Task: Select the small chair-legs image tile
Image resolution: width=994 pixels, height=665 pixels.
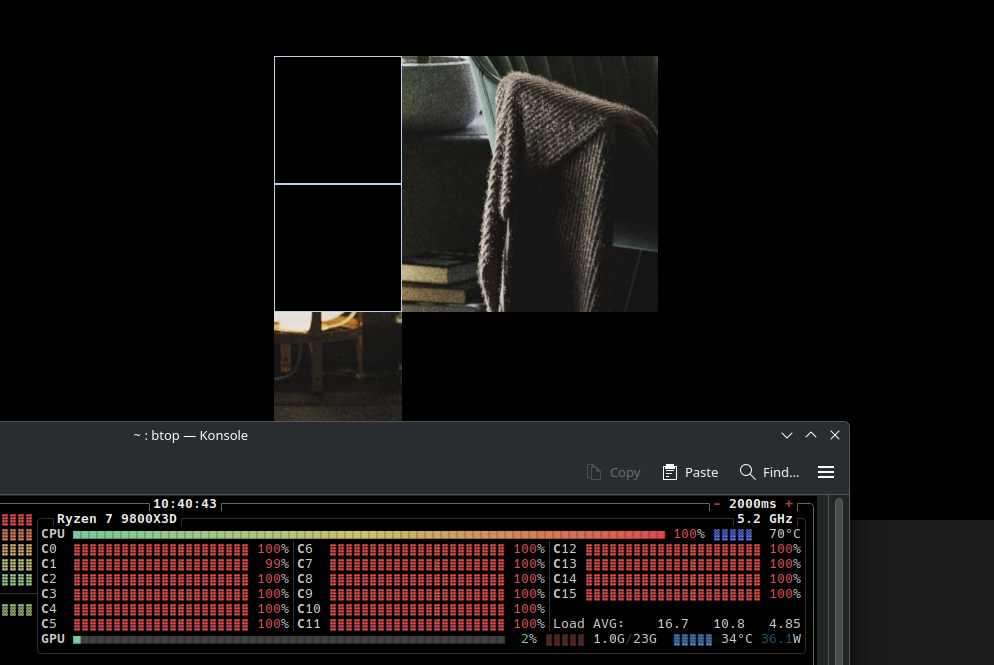Action: 338,366
